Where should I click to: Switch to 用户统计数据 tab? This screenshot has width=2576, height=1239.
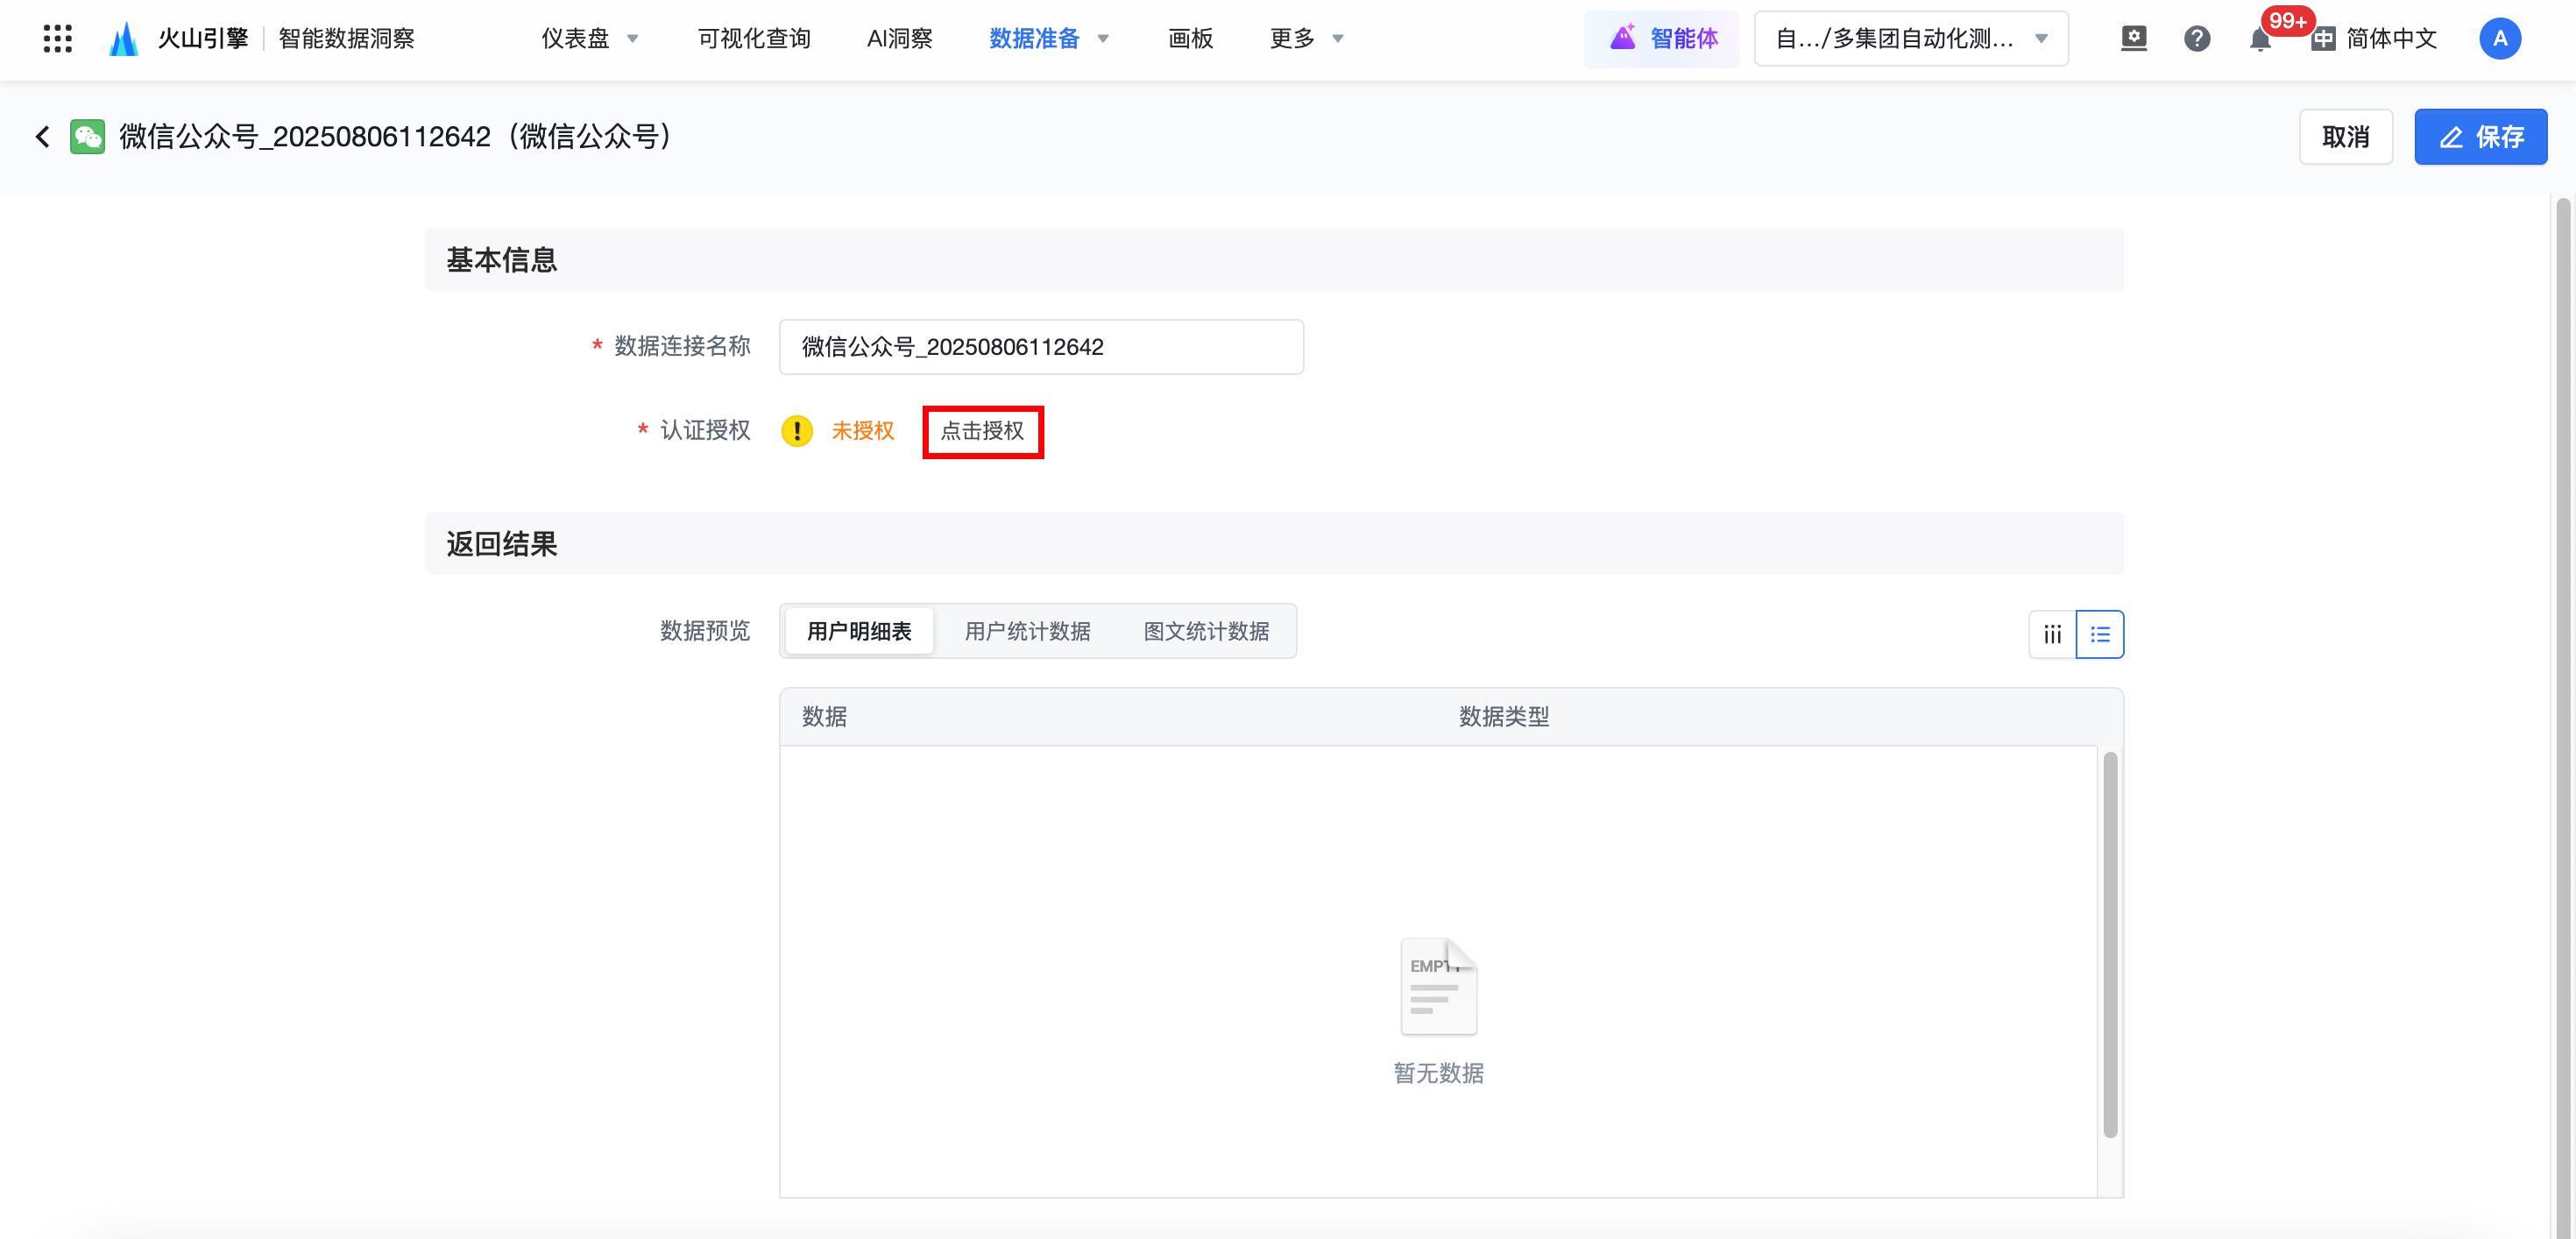(x=1027, y=631)
